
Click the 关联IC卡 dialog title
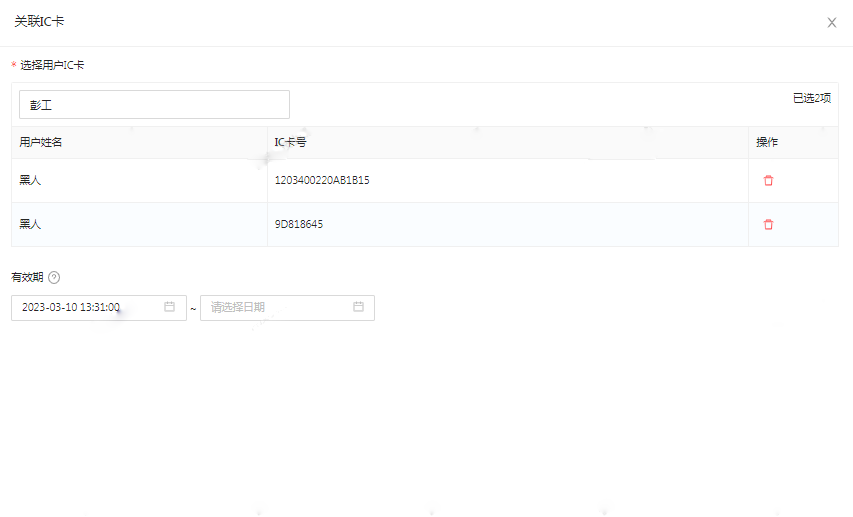pyautogui.click(x=39, y=21)
